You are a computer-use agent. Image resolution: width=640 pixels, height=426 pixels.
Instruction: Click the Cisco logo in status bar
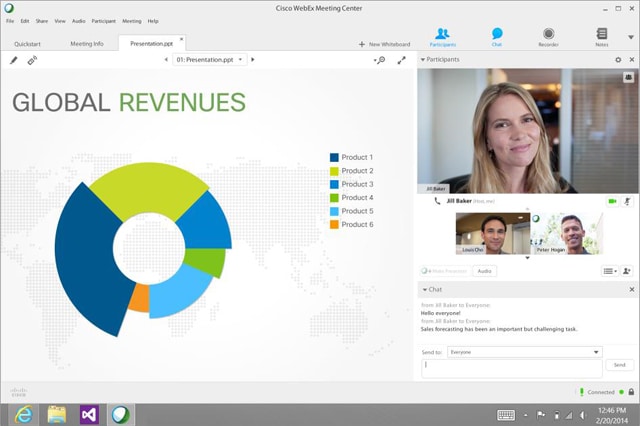18,392
